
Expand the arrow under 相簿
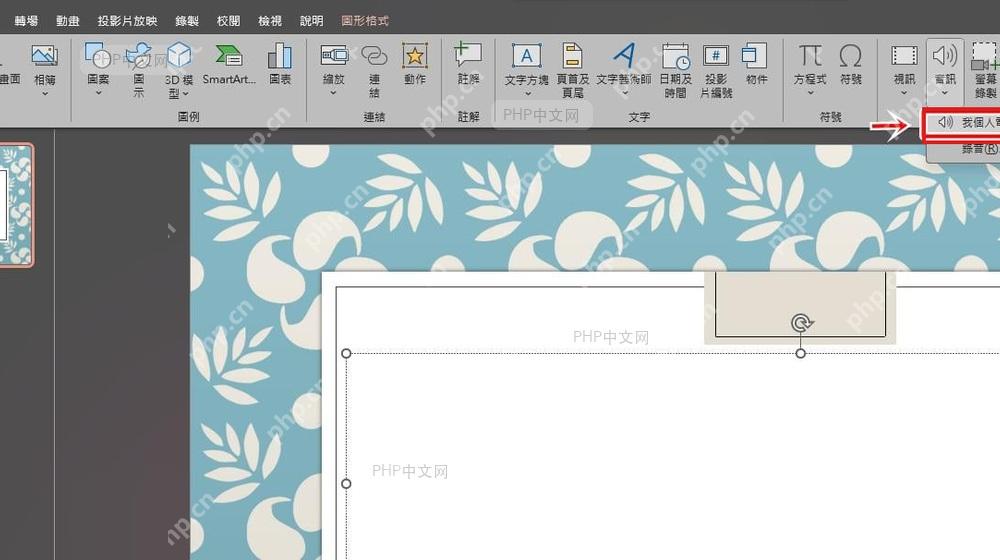(45, 94)
